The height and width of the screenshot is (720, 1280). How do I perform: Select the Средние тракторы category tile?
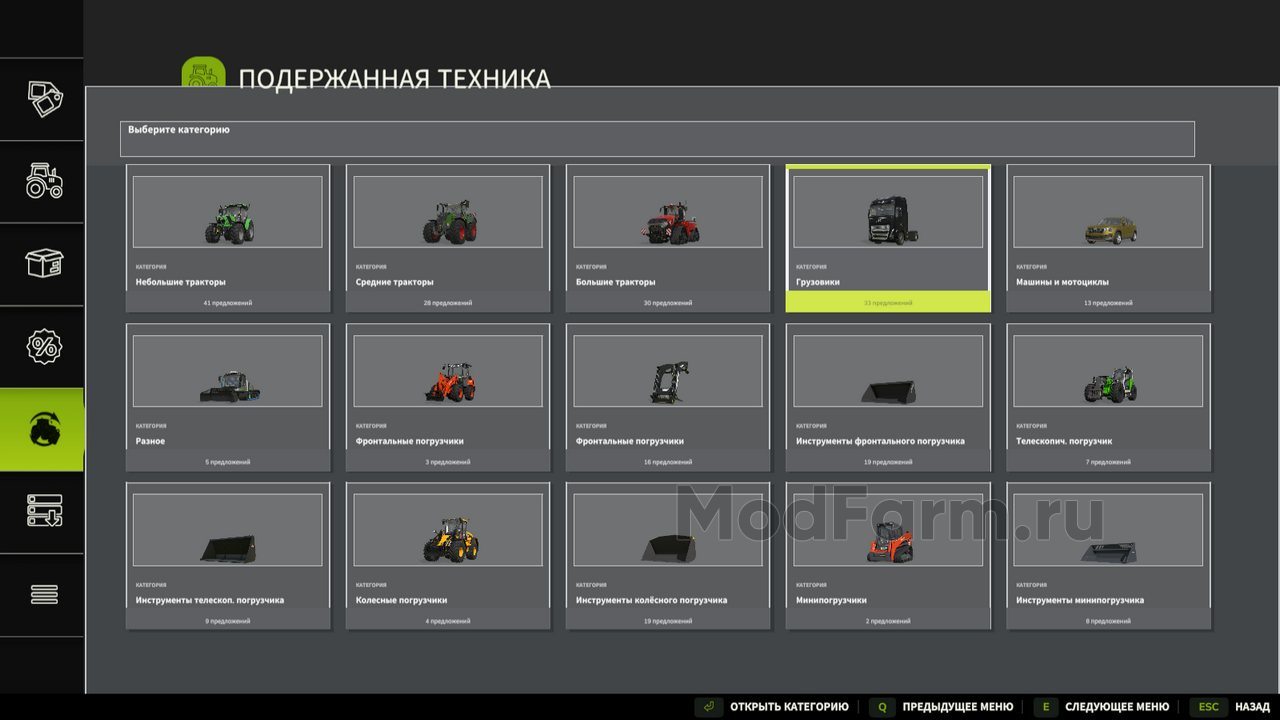(x=448, y=238)
